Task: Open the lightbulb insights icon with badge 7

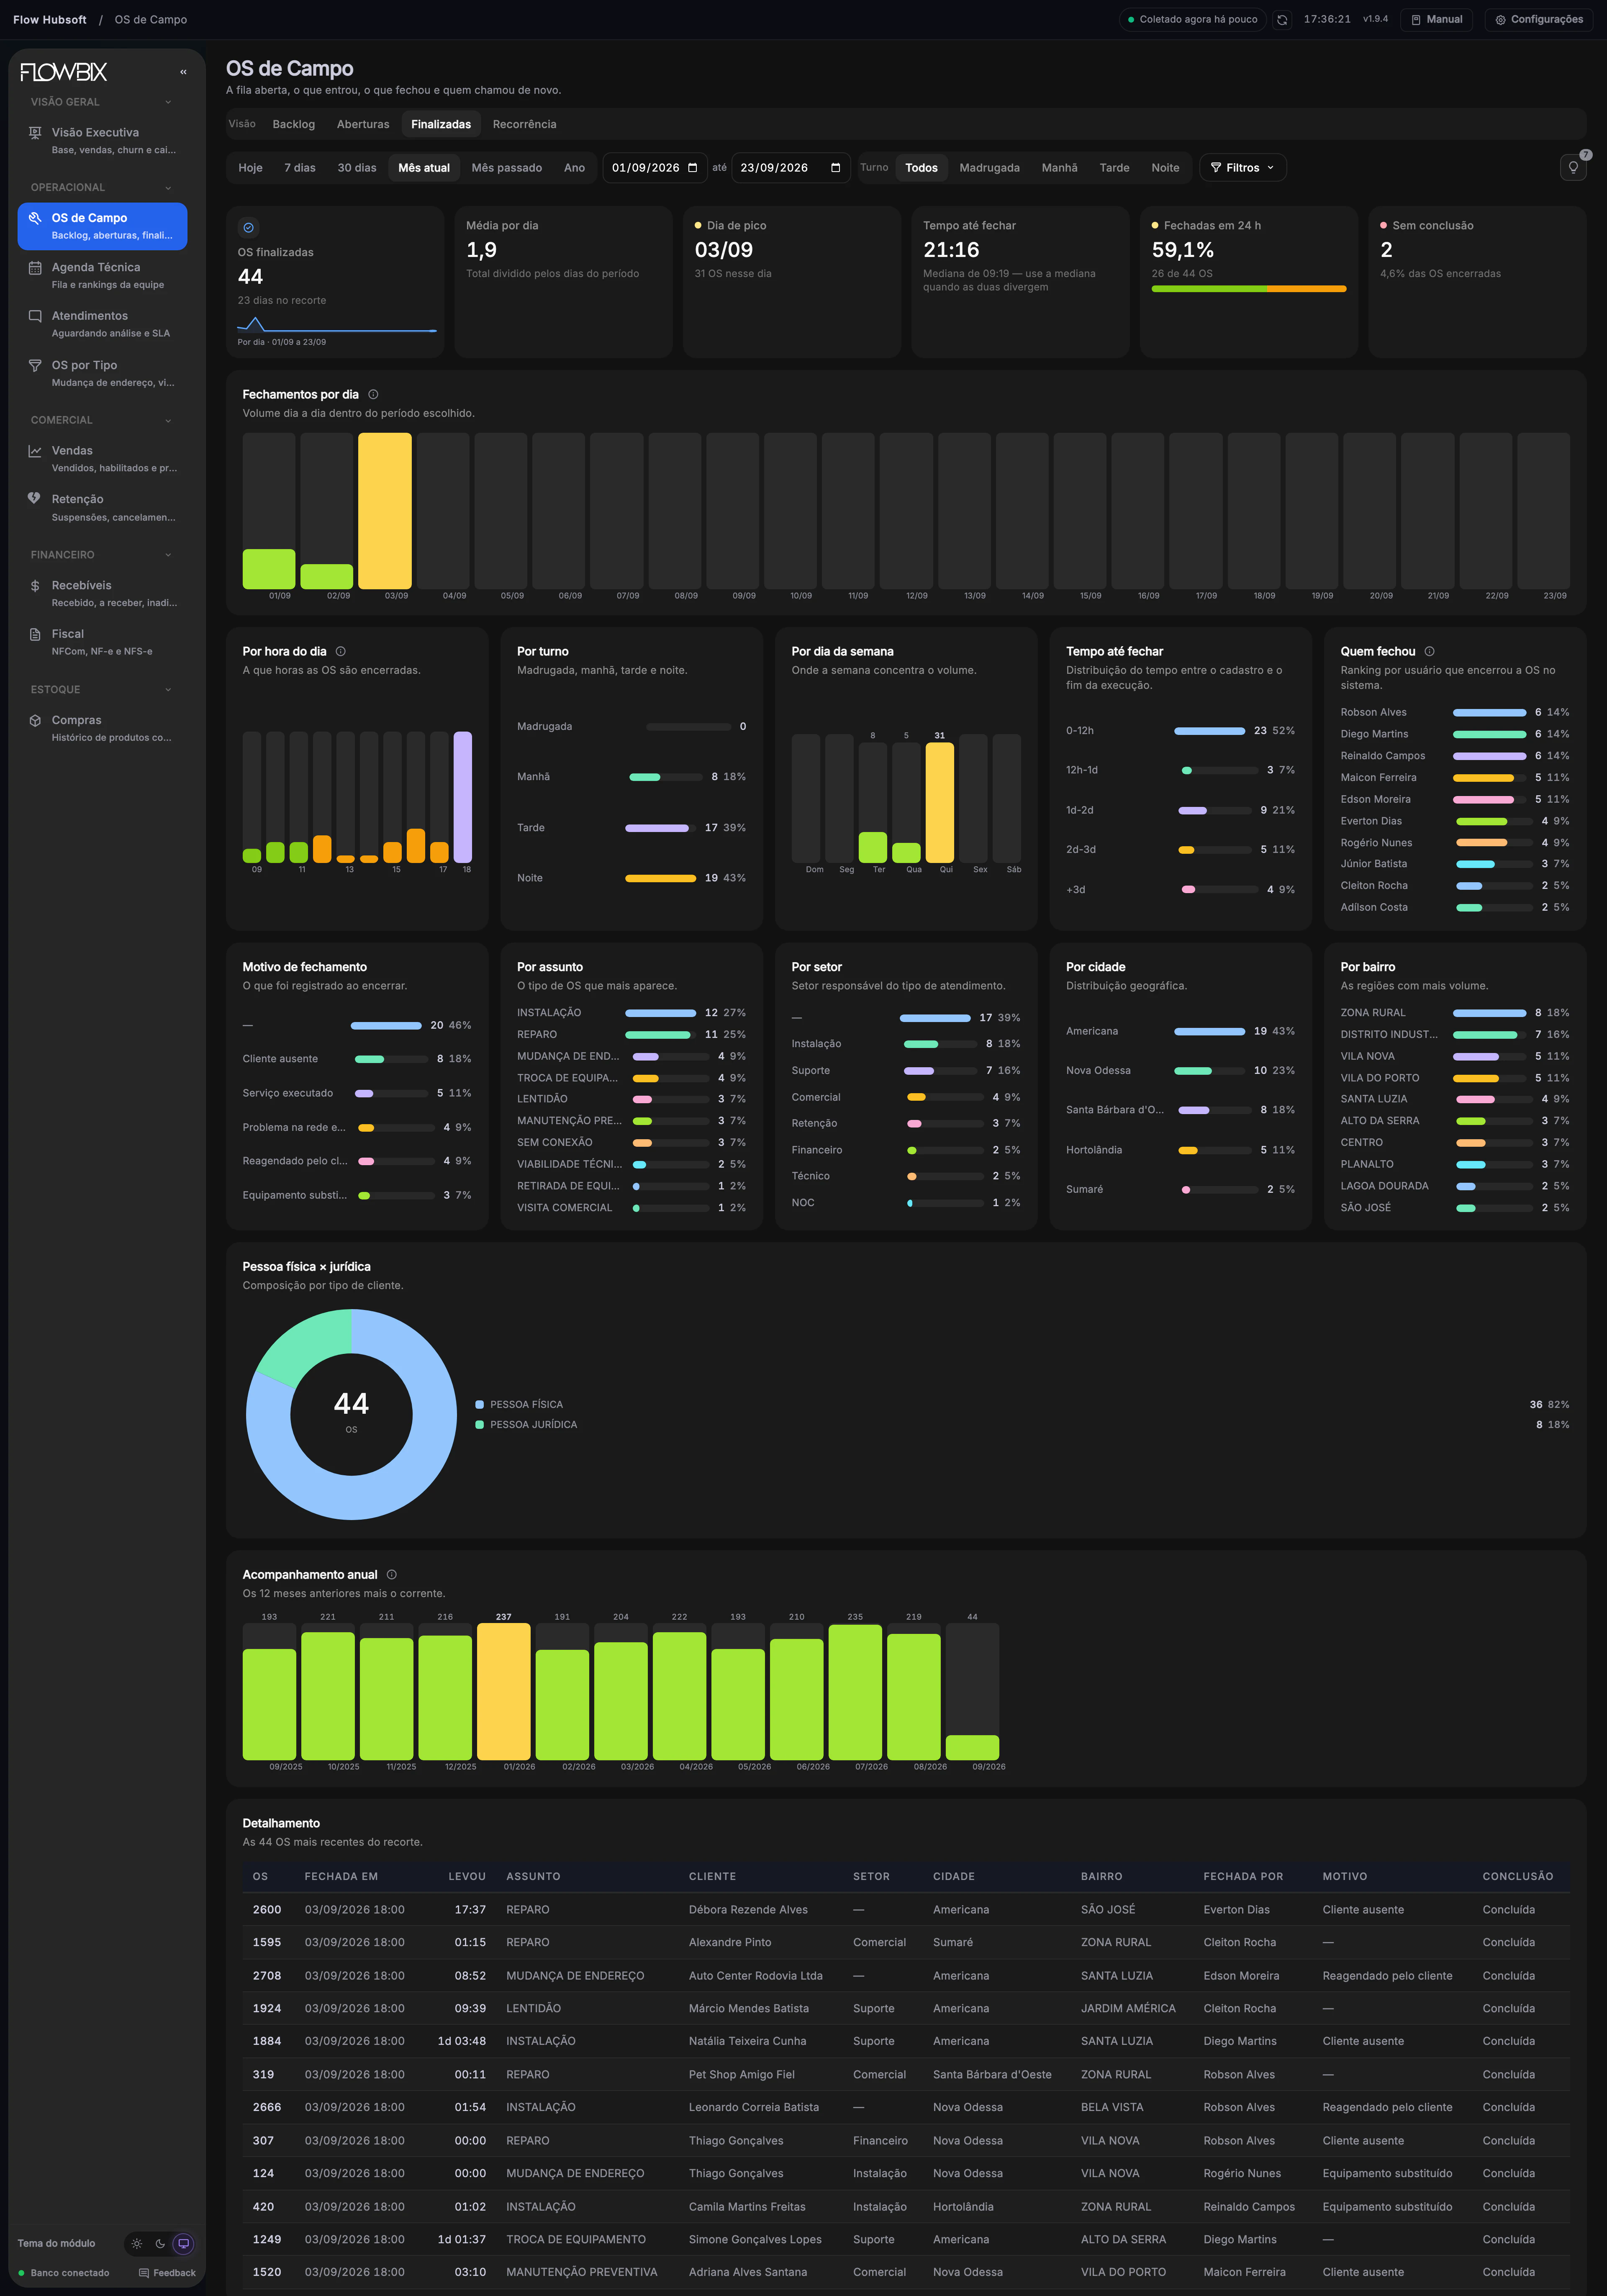Action: click(1573, 167)
